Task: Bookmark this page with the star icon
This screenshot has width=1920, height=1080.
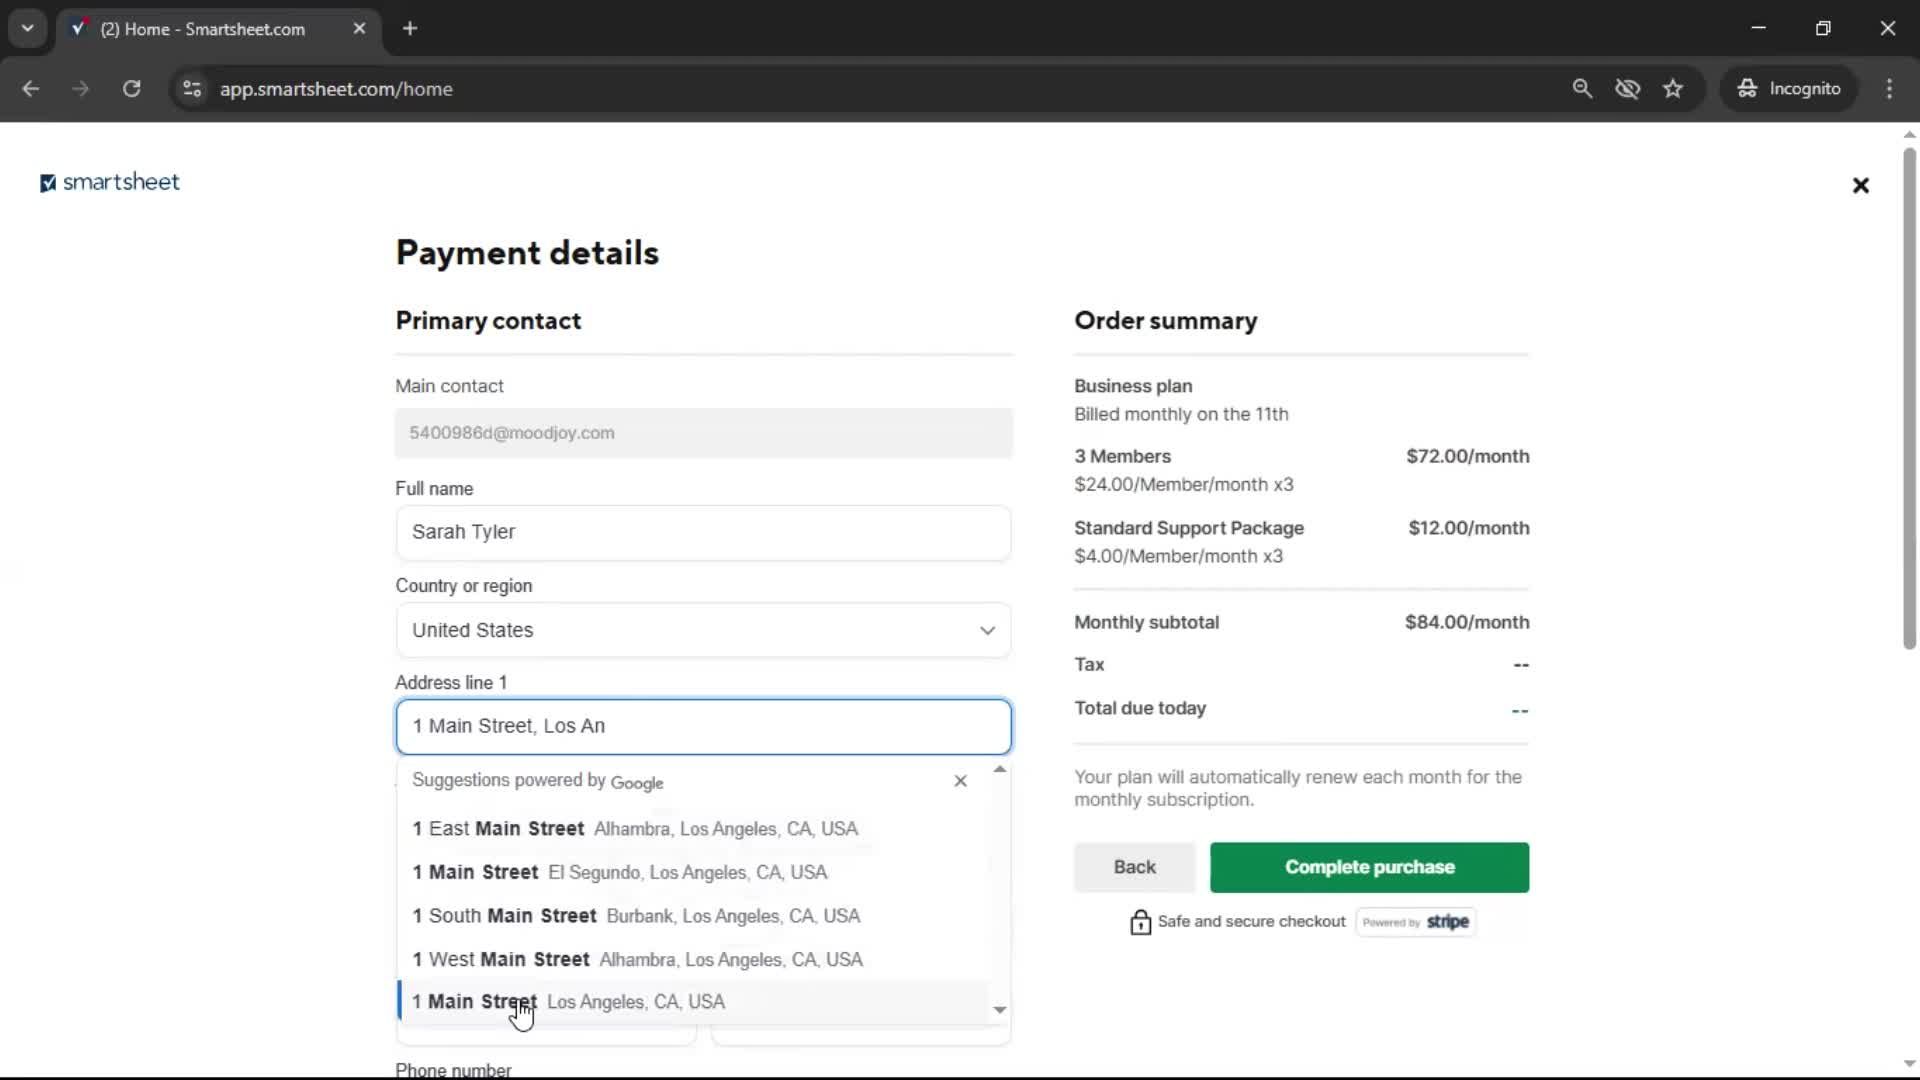Action: (x=1673, y=88)
